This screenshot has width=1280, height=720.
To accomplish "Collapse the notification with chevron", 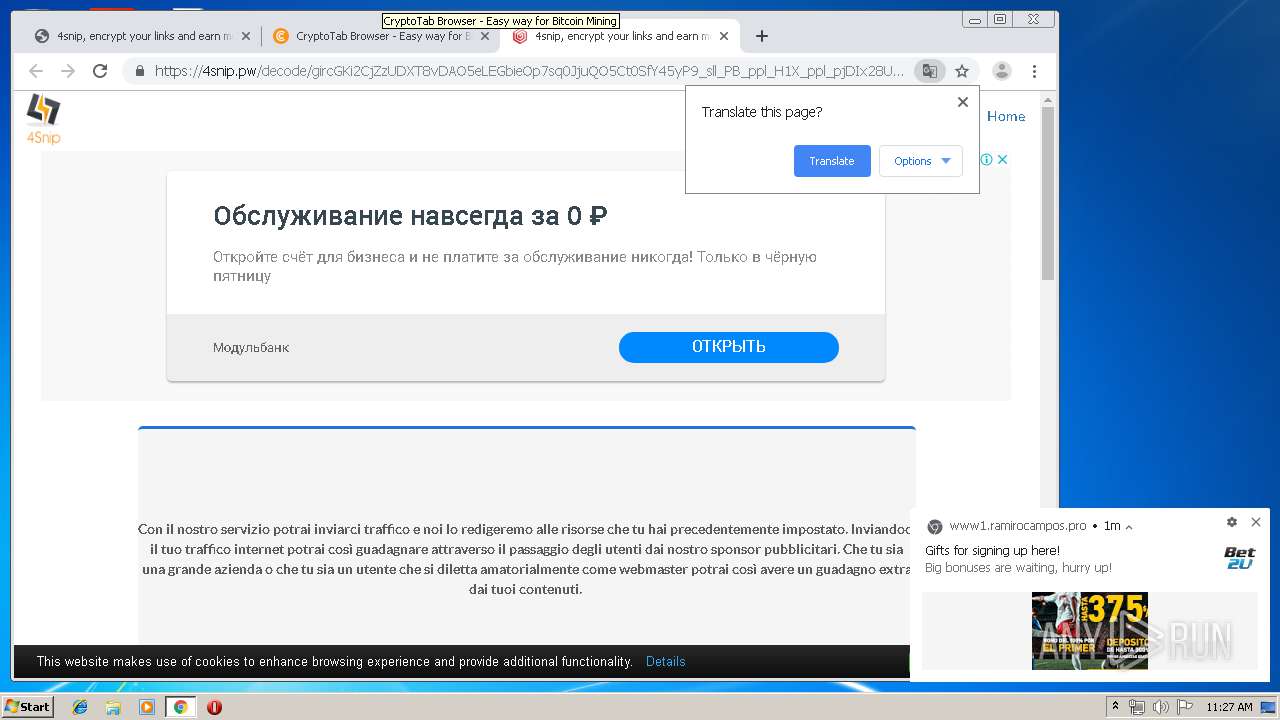I will (x=1129, y=526).
